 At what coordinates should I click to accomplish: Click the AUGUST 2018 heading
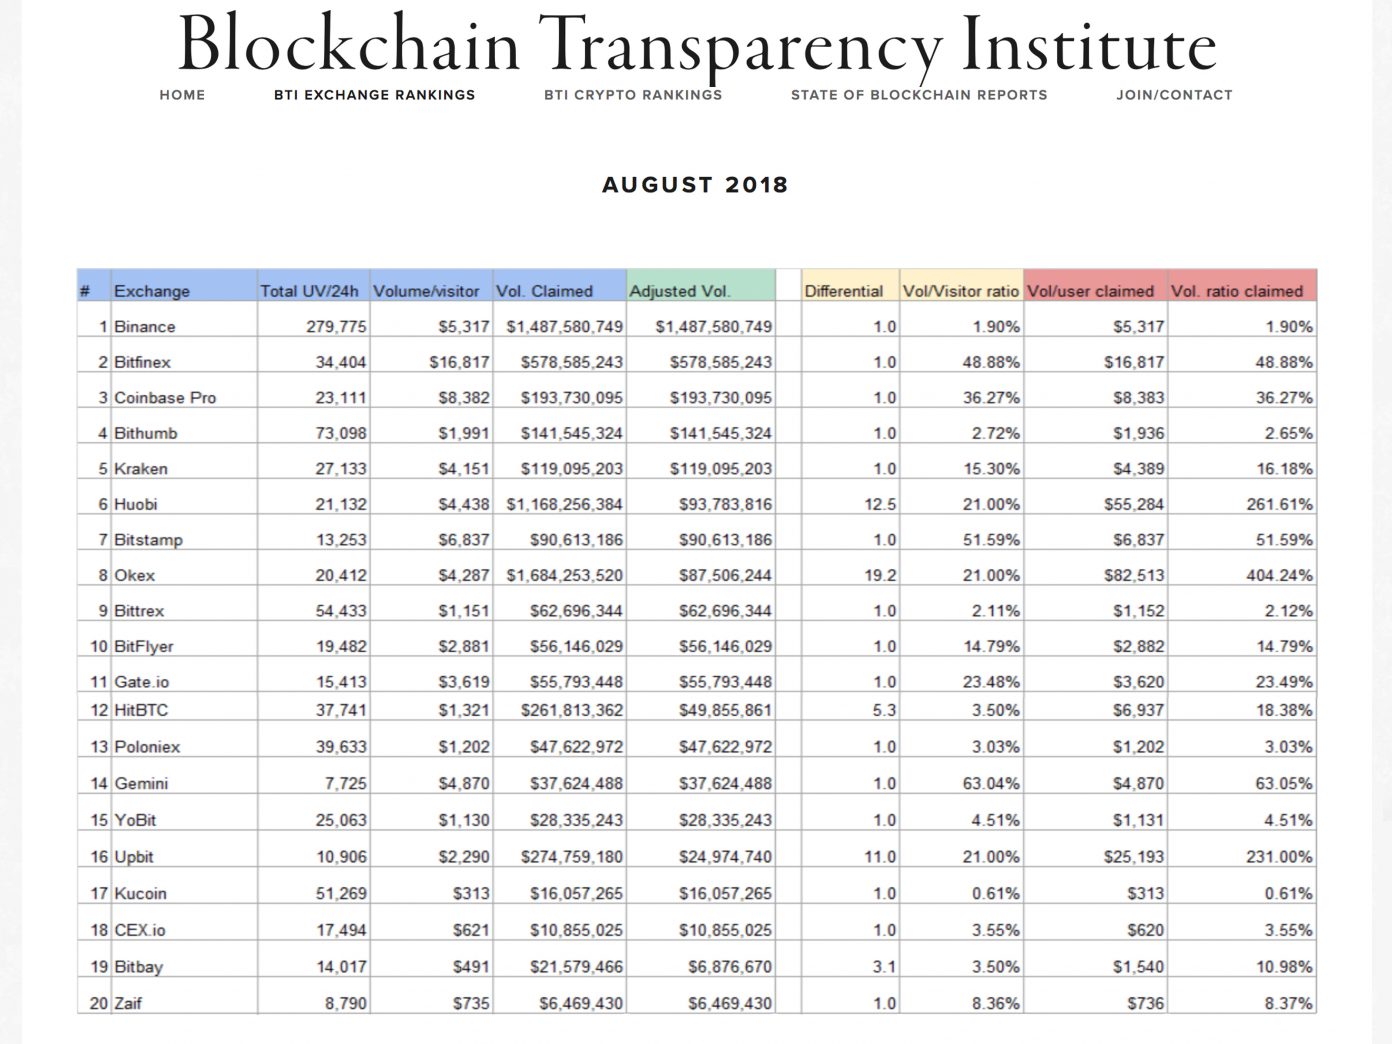pos(695,185)
